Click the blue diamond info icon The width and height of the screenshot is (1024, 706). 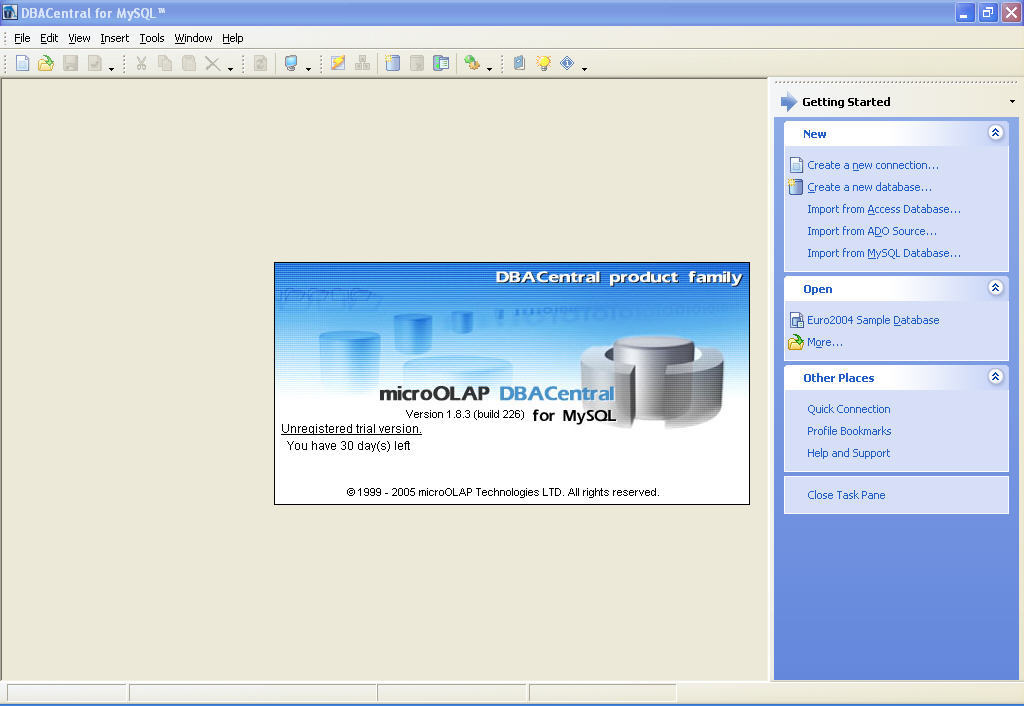[x=568, y=63]
